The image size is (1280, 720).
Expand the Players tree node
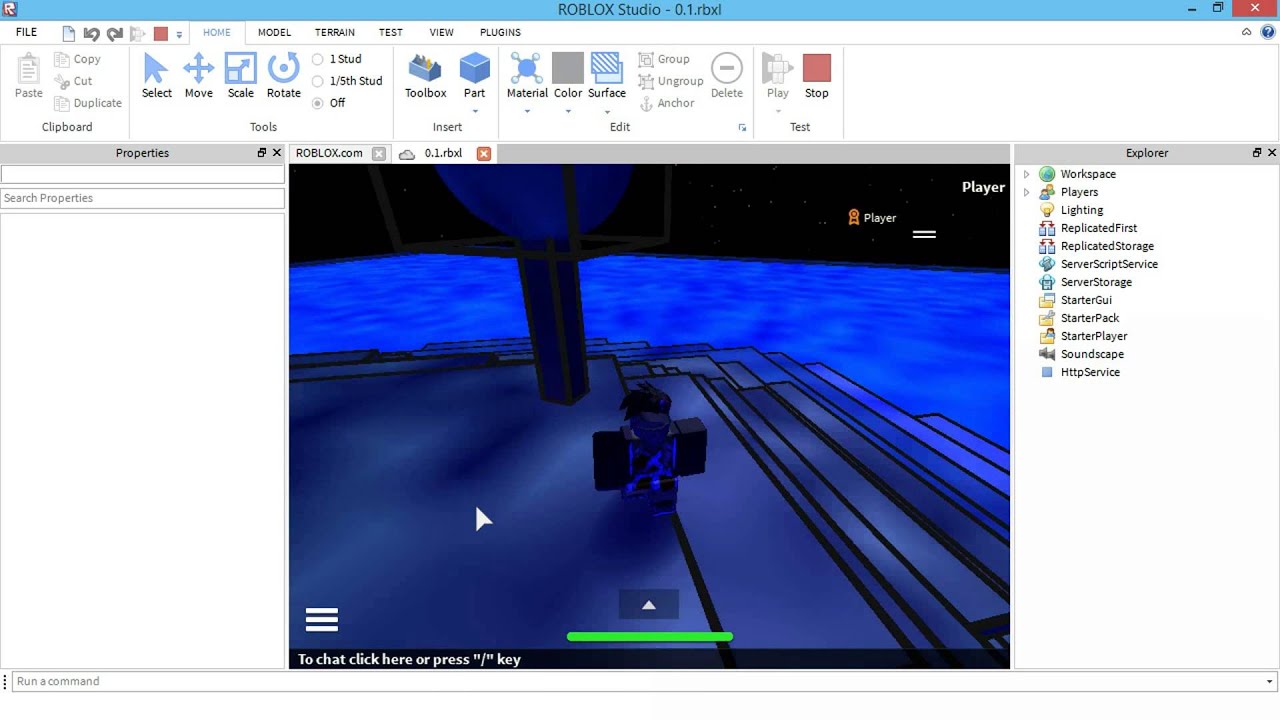[x=1026, y=192]
